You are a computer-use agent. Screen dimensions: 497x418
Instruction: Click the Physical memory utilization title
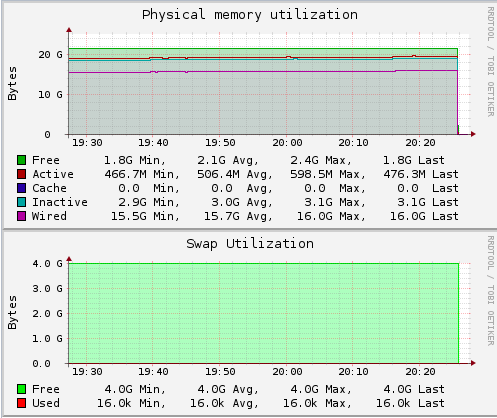pyautogui.click(x=250, y=15)
